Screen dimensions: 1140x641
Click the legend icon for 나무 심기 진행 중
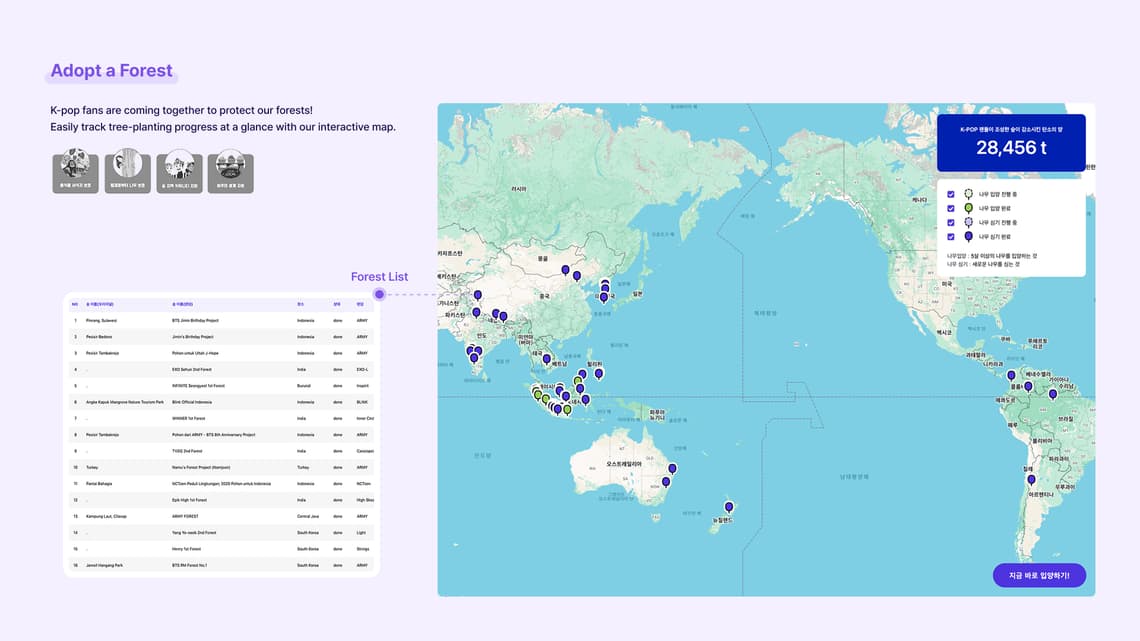(x=968, y=222)
